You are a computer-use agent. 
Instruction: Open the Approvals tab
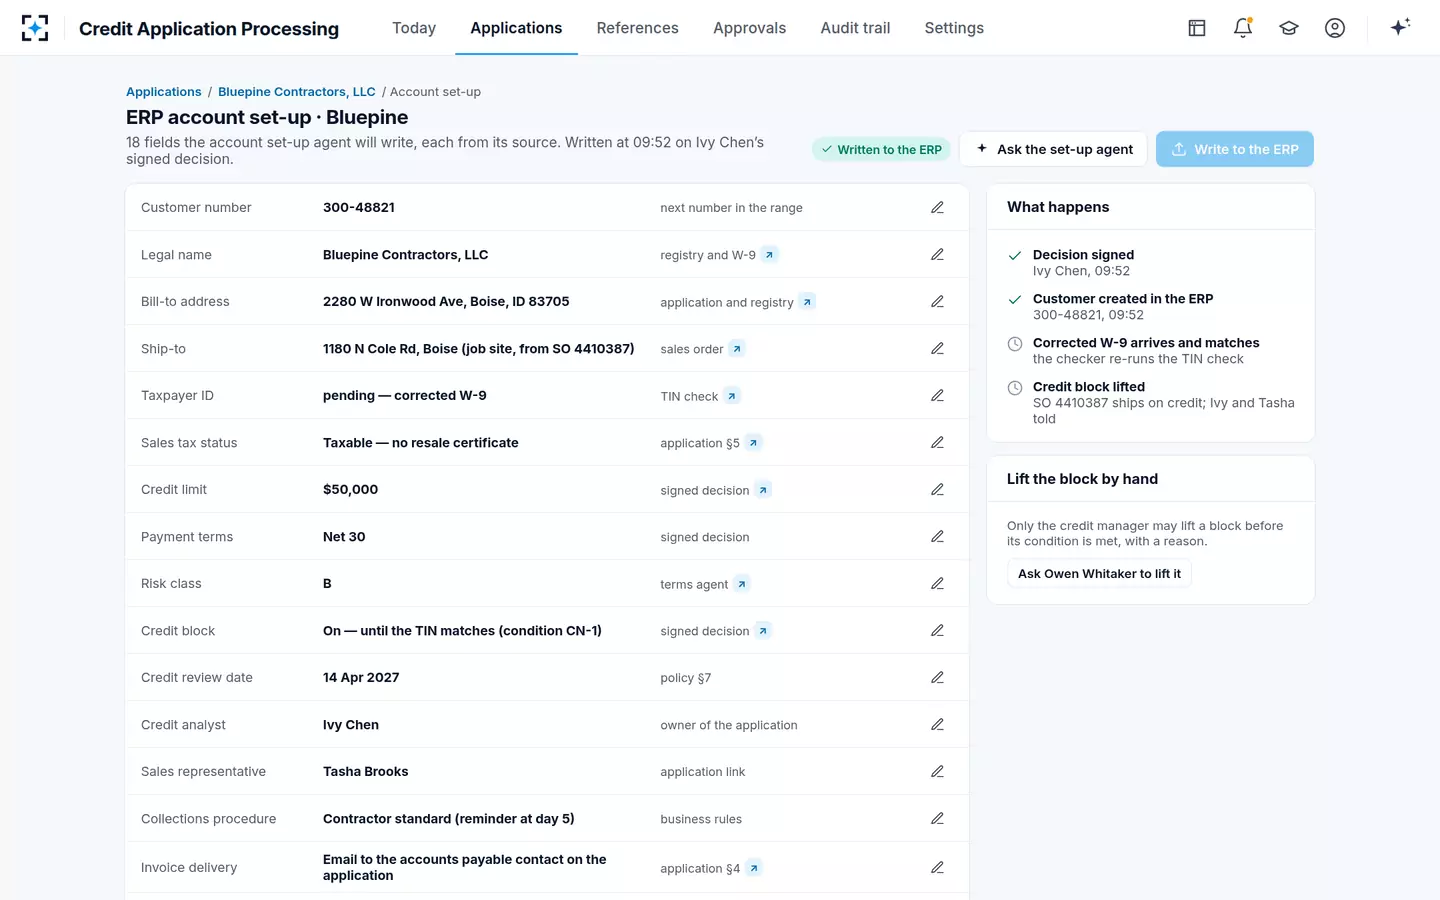(749, 28)
